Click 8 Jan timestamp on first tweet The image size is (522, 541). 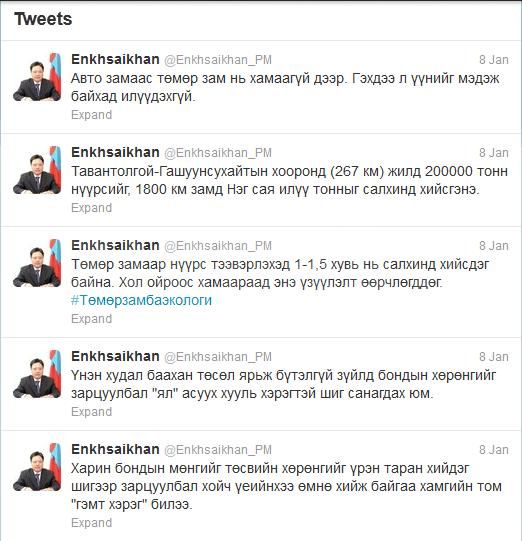[494, 60]
